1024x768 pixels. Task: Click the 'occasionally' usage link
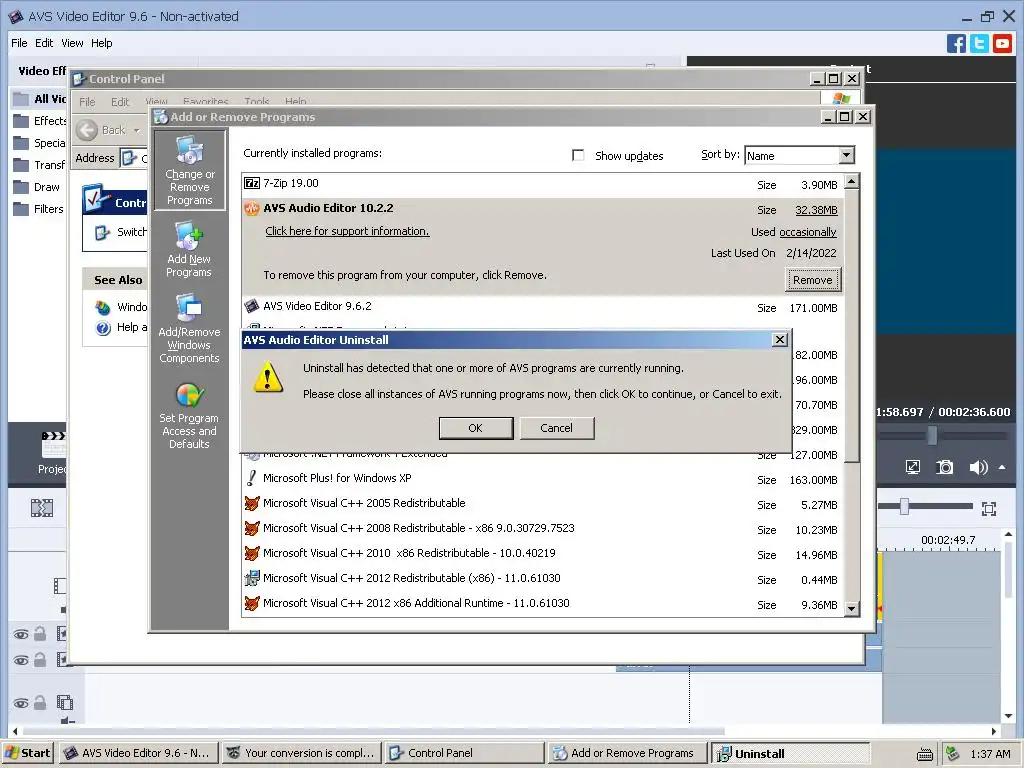(x=808, y=232)
